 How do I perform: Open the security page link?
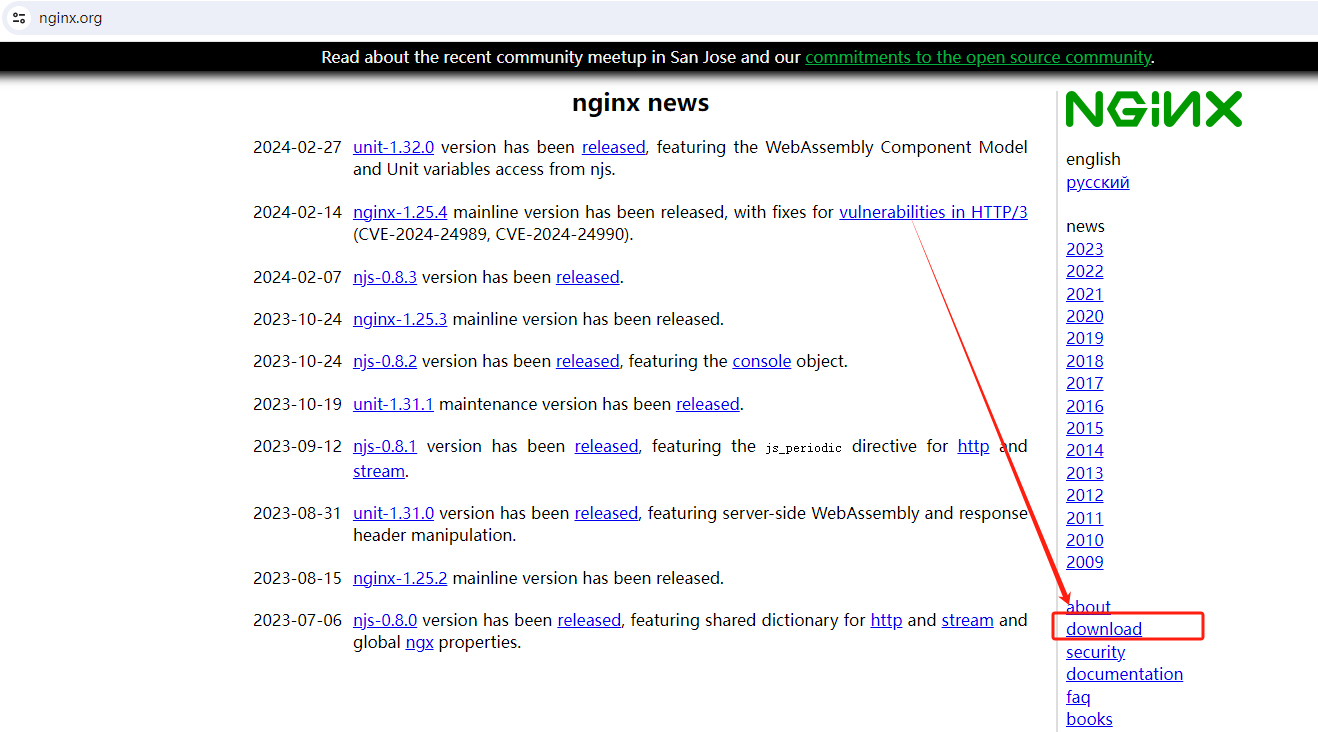[x=1095, y=652]
